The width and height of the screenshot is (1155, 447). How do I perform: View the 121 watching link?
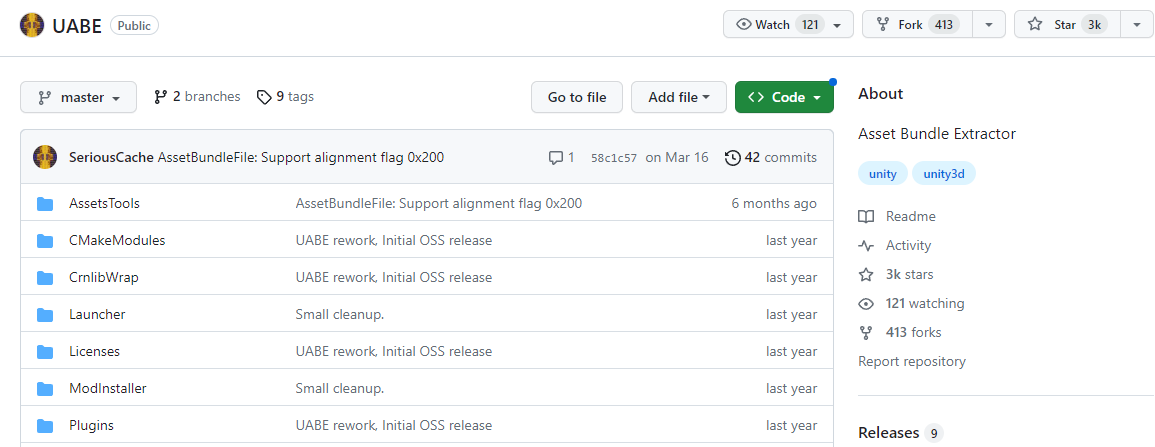tap(925, 303)
